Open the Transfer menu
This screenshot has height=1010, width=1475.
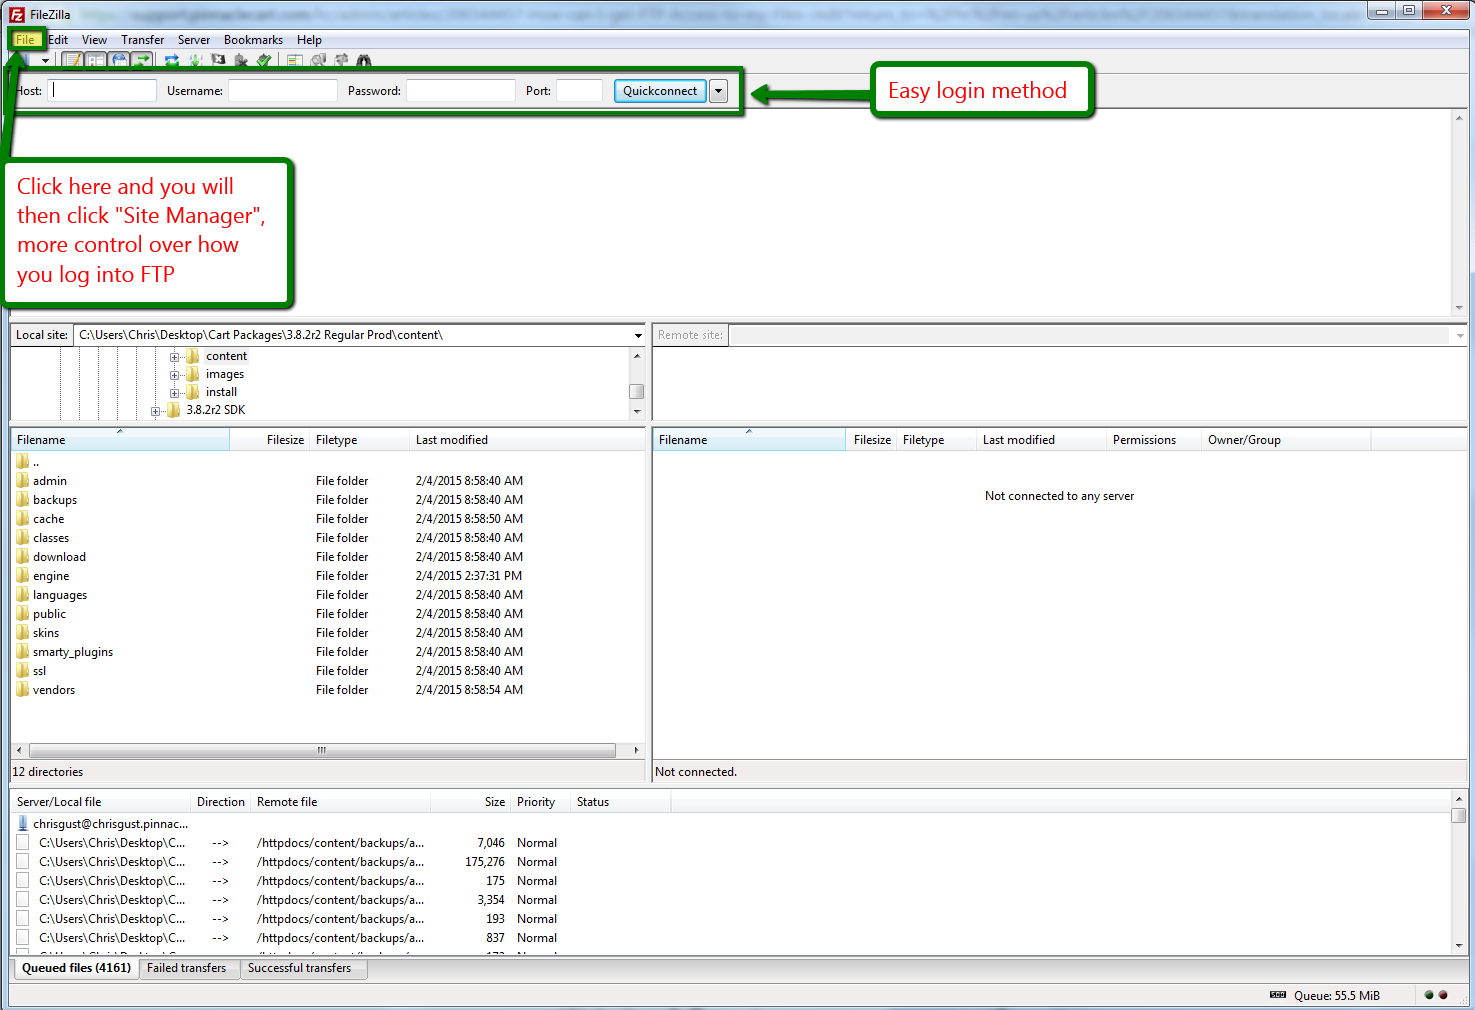click(142, 40)
